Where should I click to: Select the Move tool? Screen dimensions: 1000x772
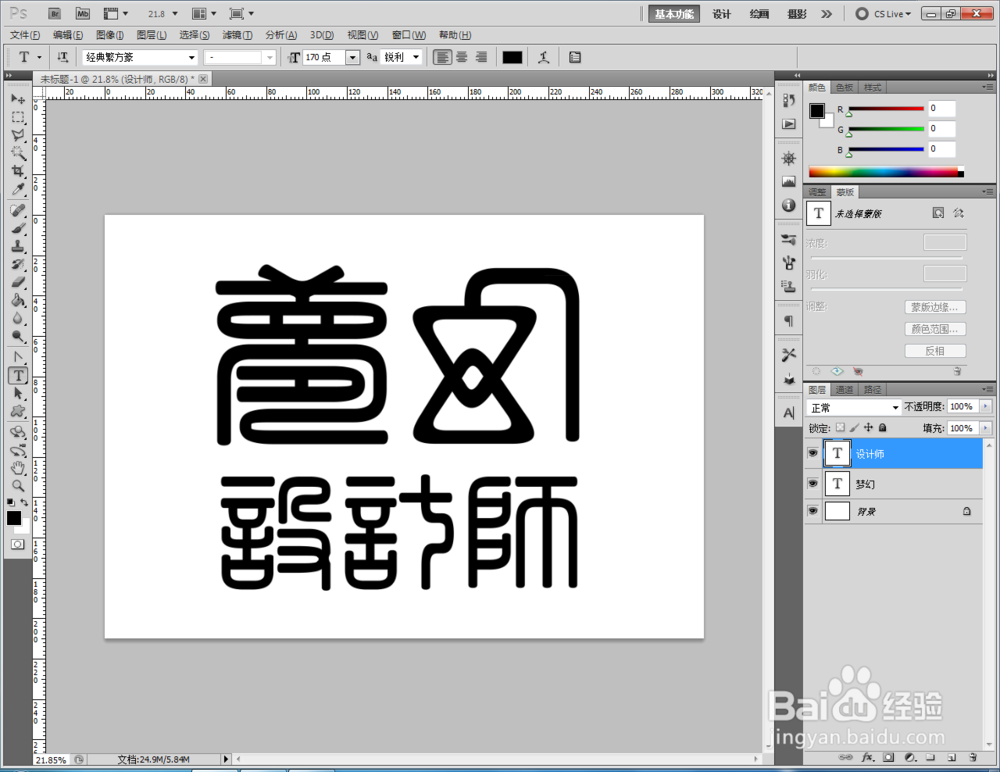pos(18,99)
